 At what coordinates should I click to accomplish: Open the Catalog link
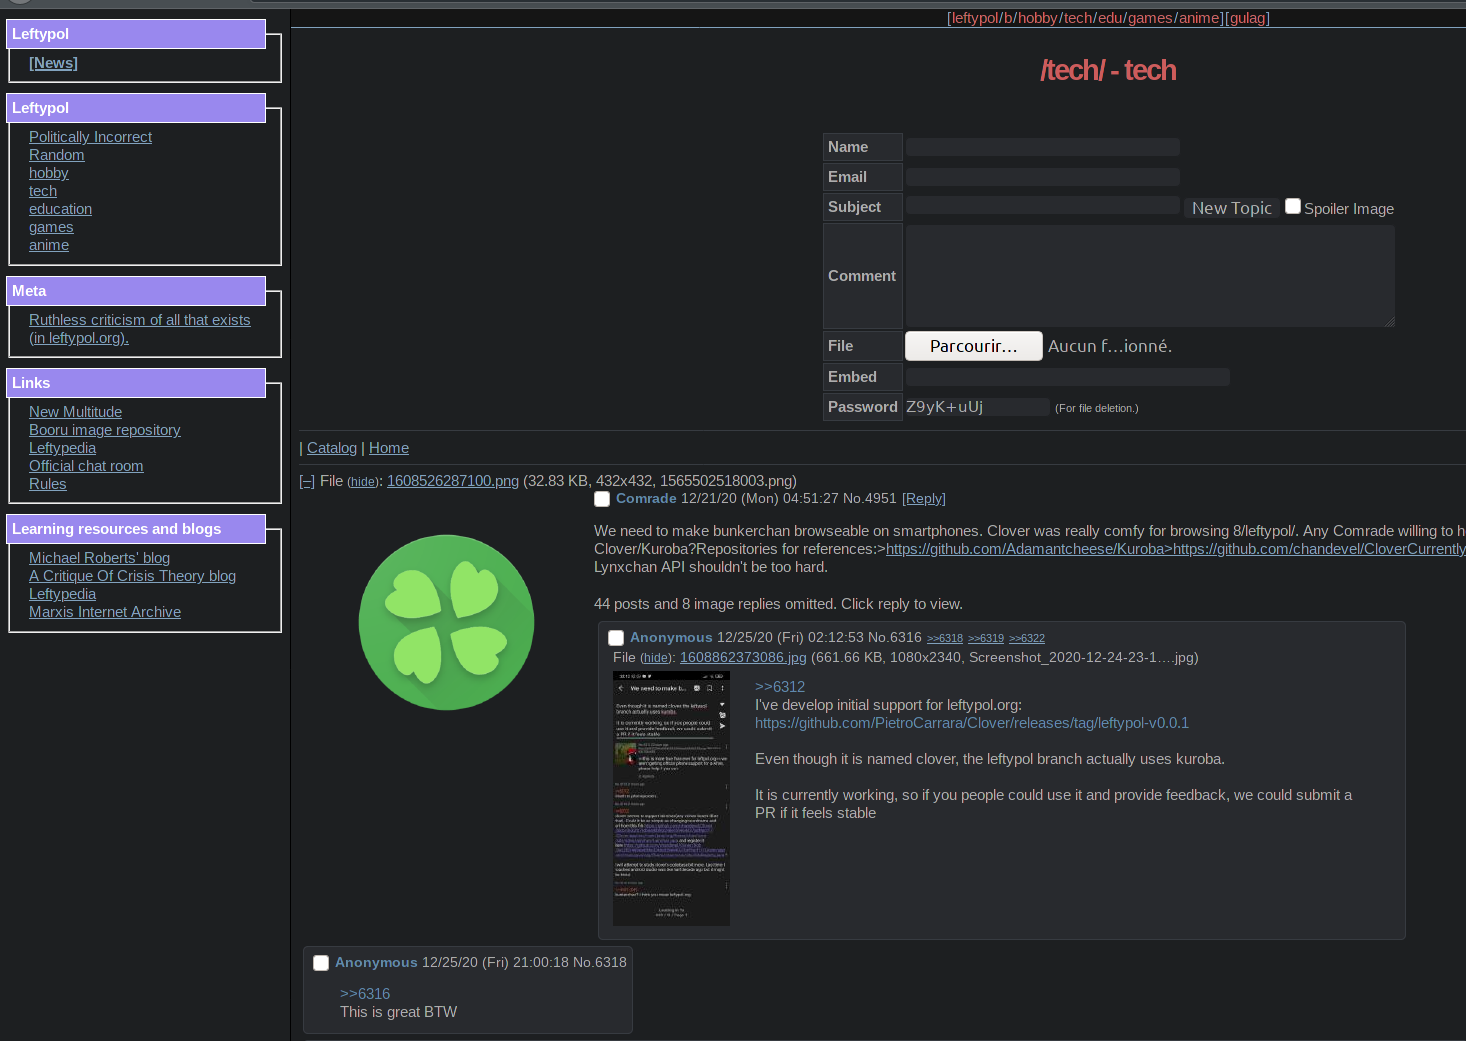332,448
